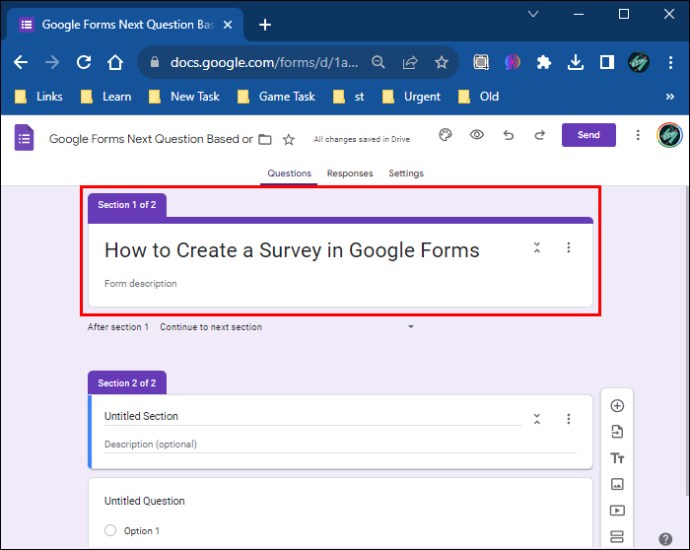Click the form name in header
This screenshot has height=550, width=690.
click(x=150, y=139)
